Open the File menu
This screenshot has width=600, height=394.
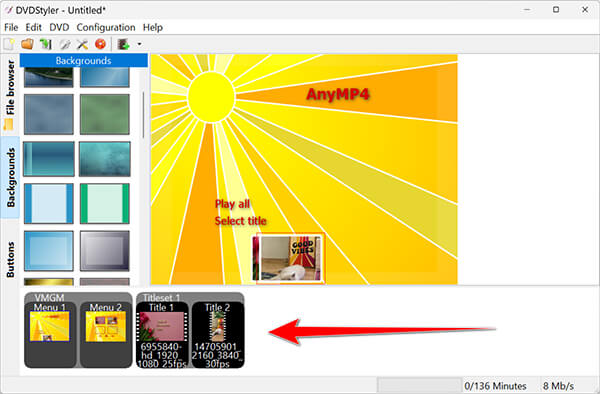pos(11,28)
